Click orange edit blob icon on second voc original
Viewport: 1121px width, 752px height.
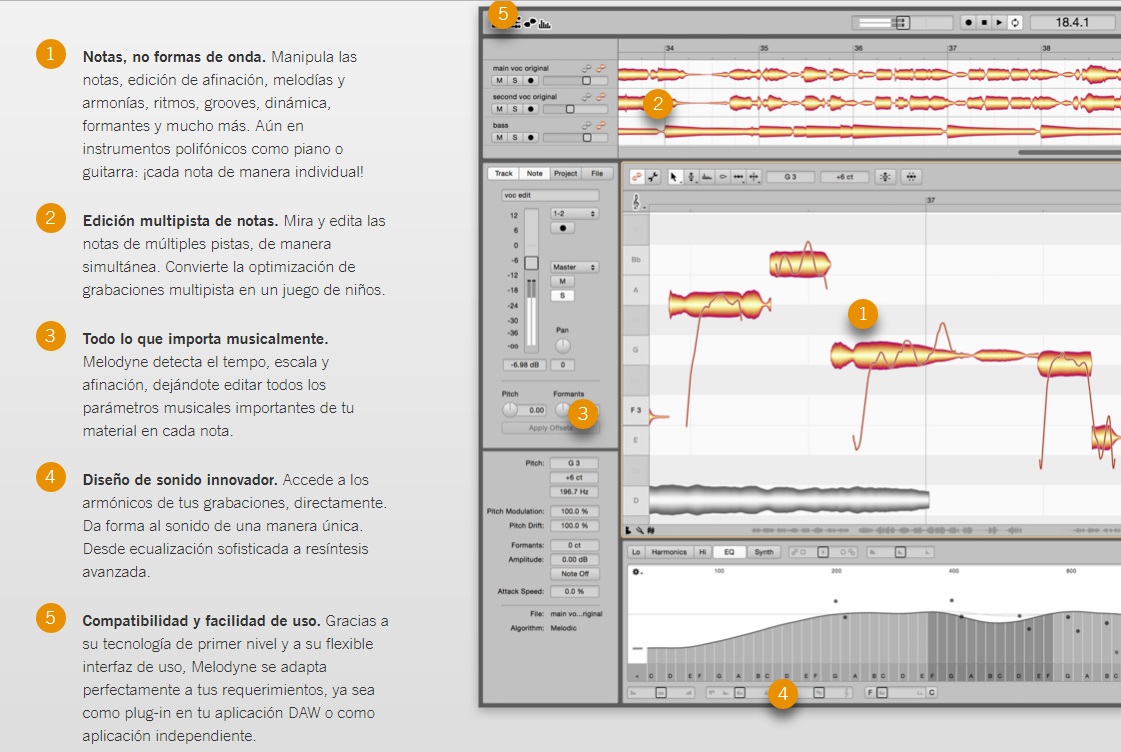click(601, 97)
